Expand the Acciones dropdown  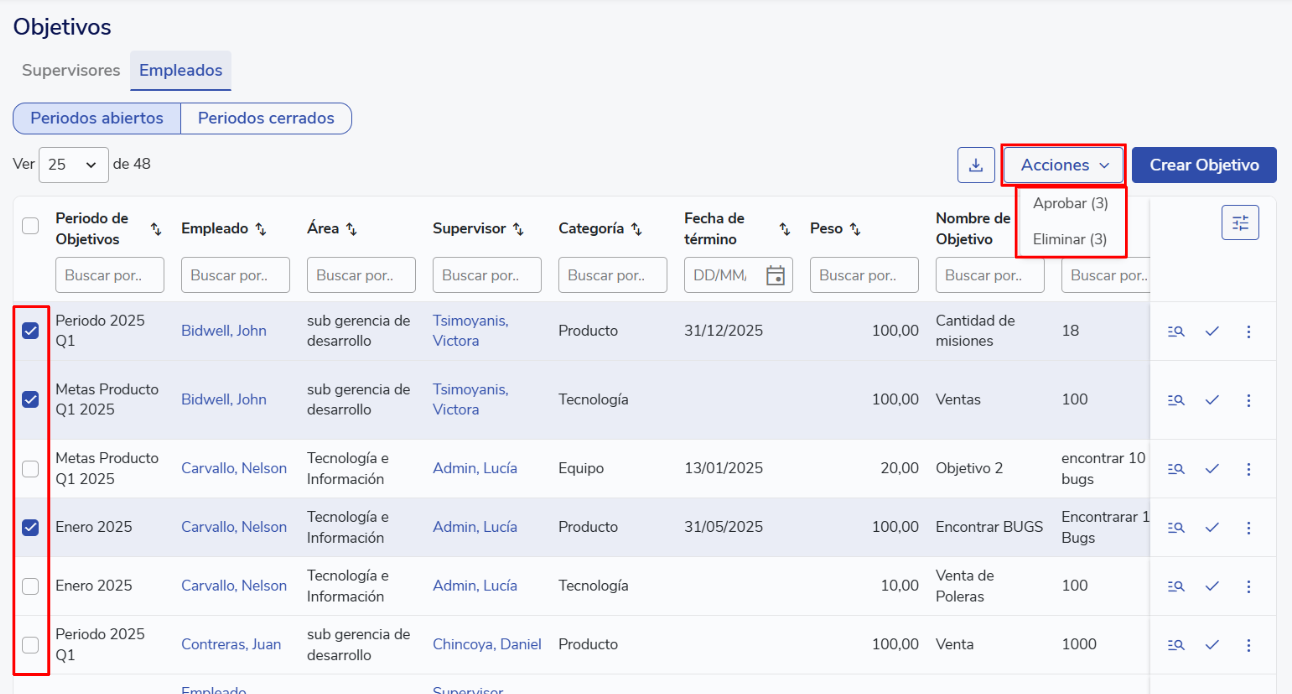[x=1064, y=165]
